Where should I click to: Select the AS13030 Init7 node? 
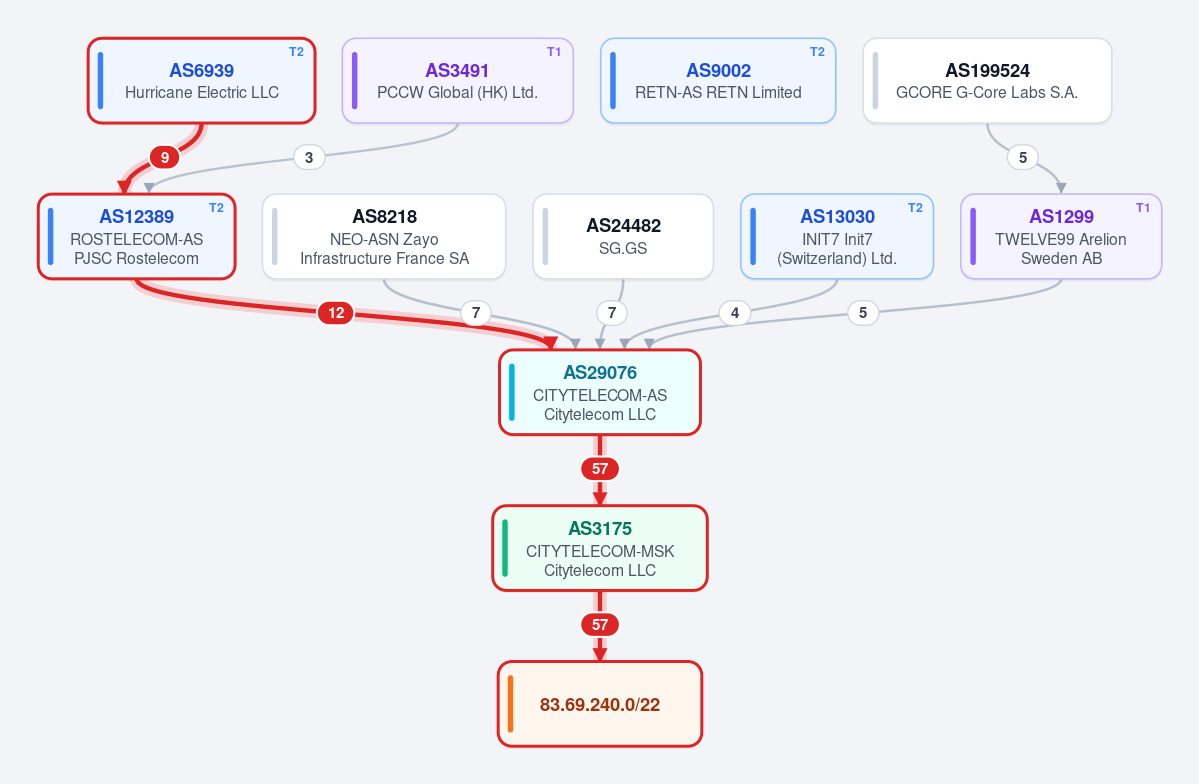[837, 236]
